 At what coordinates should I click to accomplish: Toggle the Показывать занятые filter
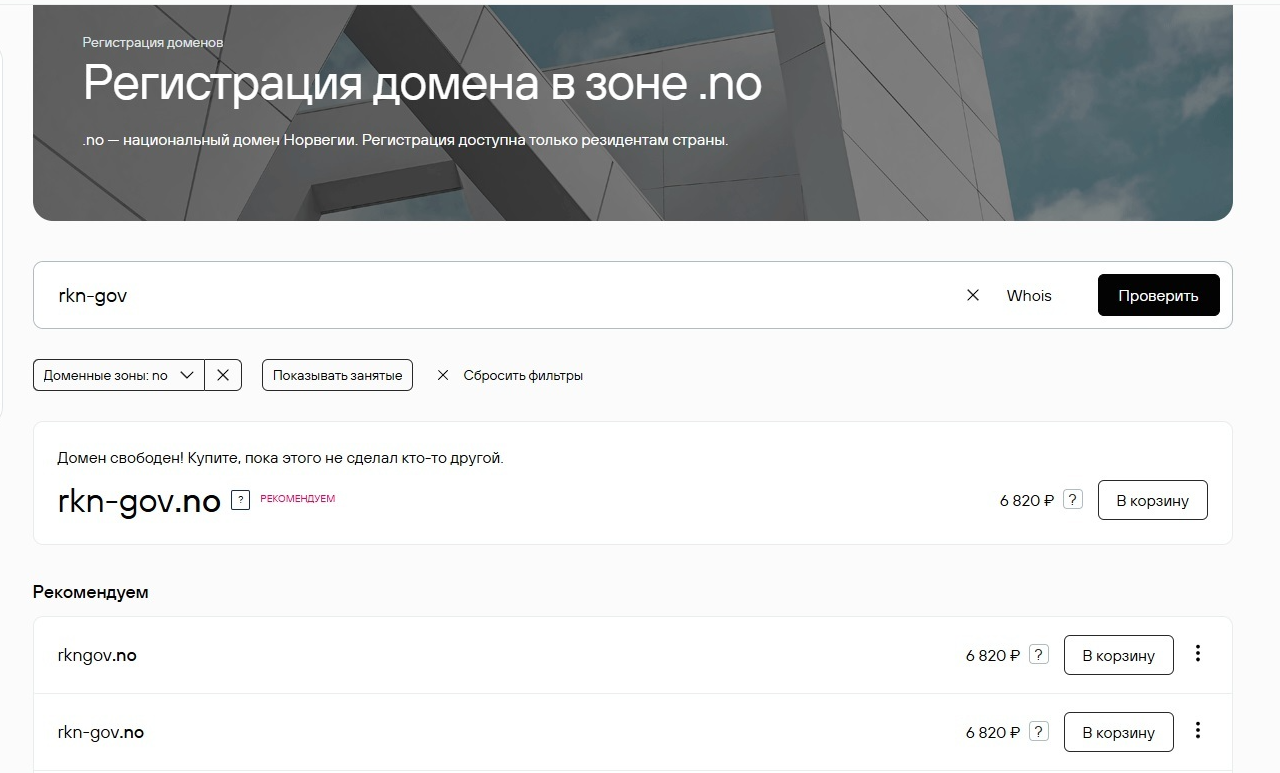click(x=337, y=375)
